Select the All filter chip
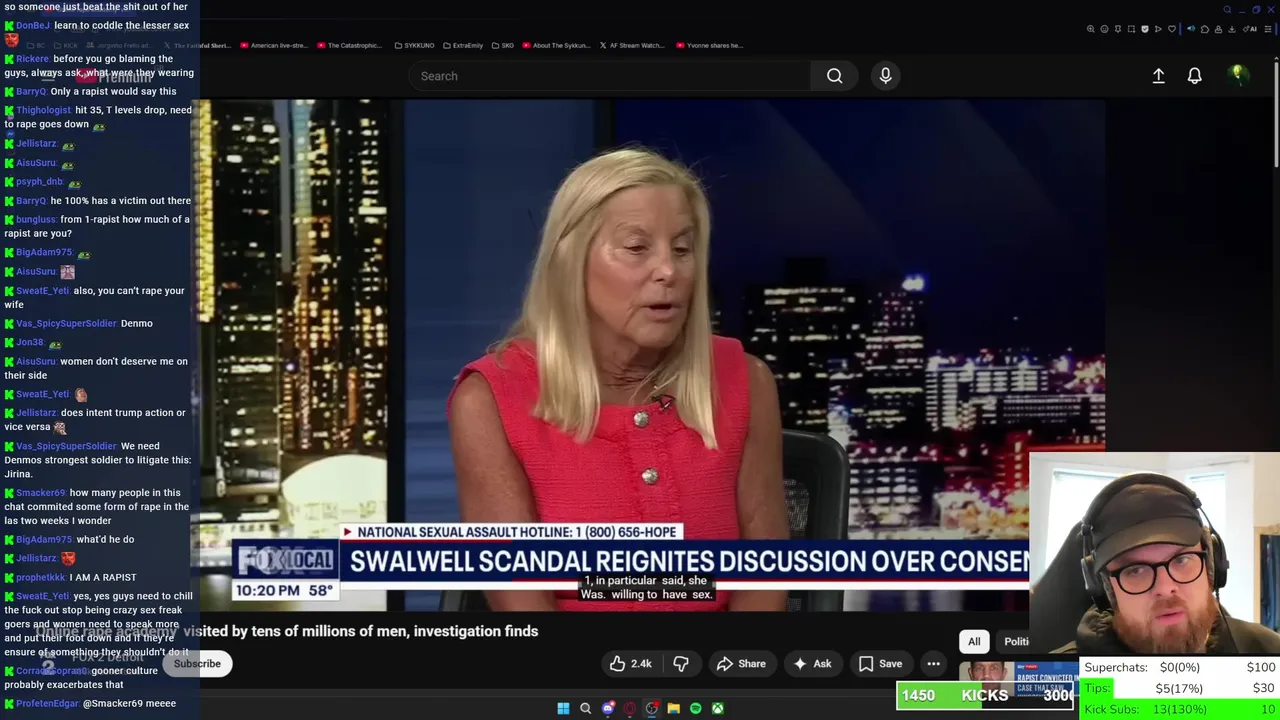 [974, 642]
